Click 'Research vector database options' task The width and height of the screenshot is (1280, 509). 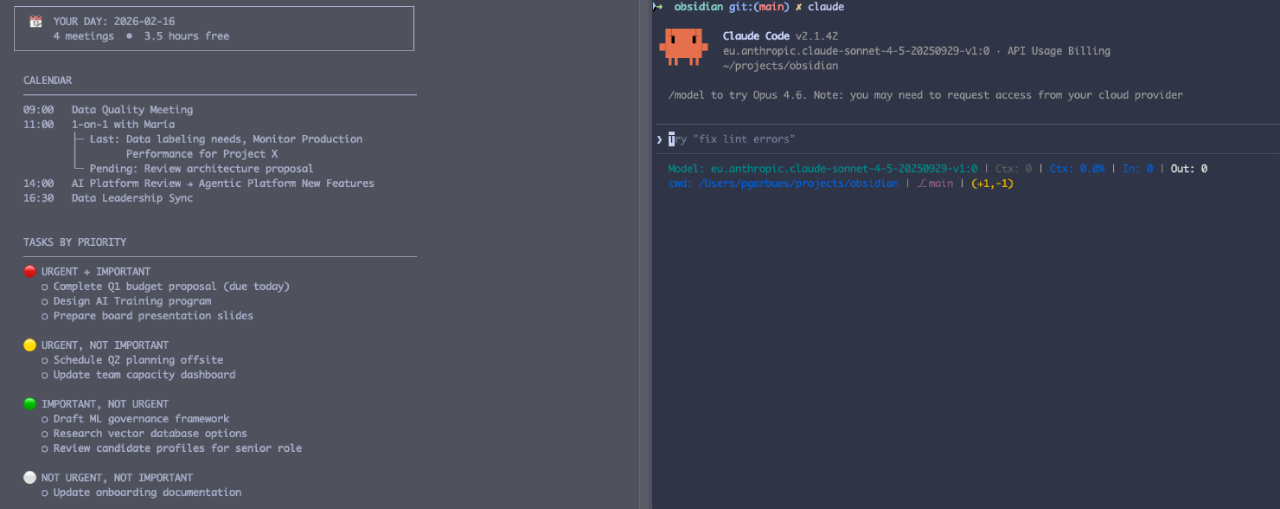tap(150, 434)
